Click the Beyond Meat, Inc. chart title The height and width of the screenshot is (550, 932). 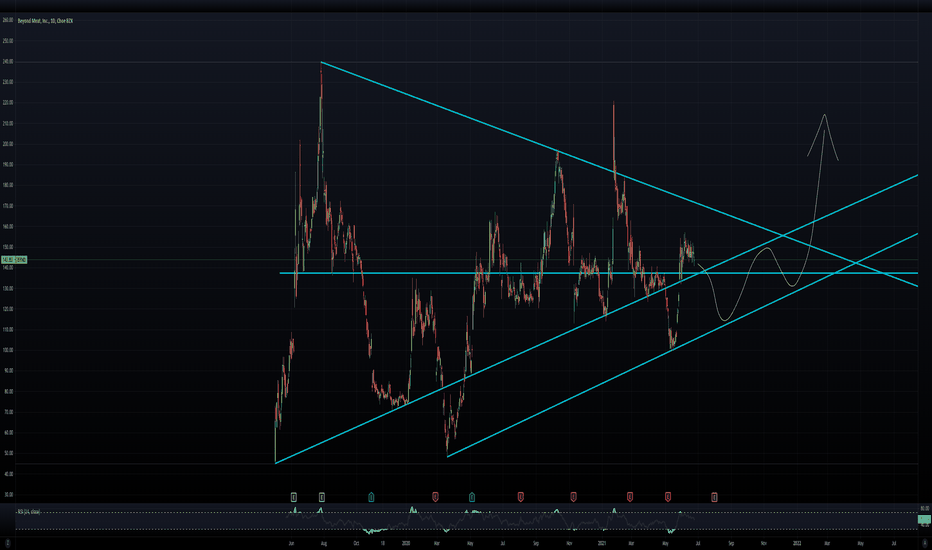(45, 21)
